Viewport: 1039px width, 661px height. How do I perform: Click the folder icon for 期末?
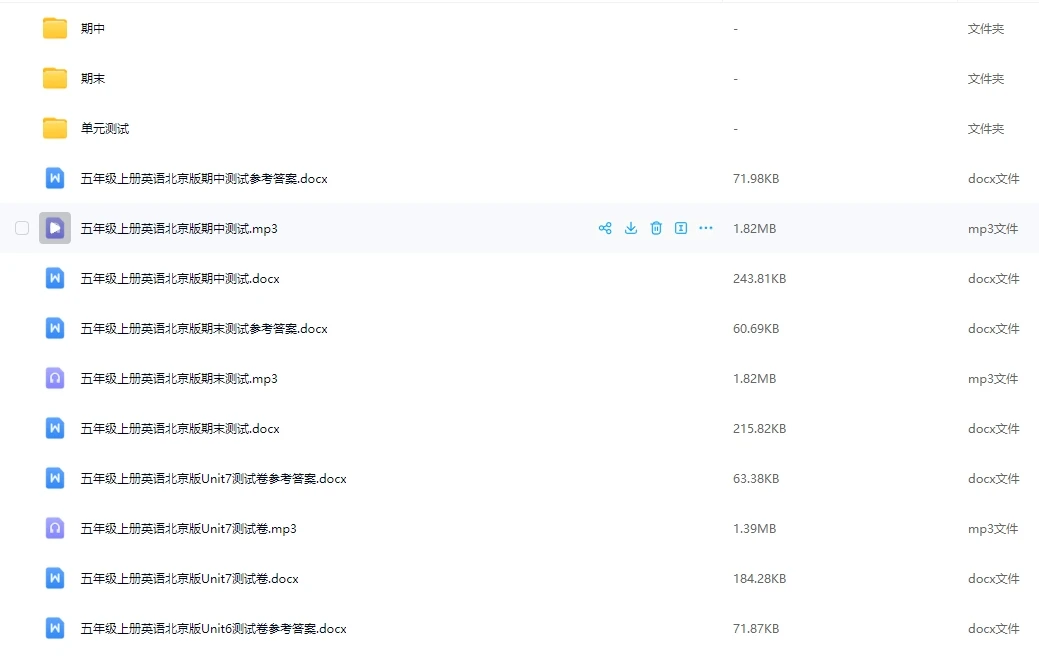[55, 78]
